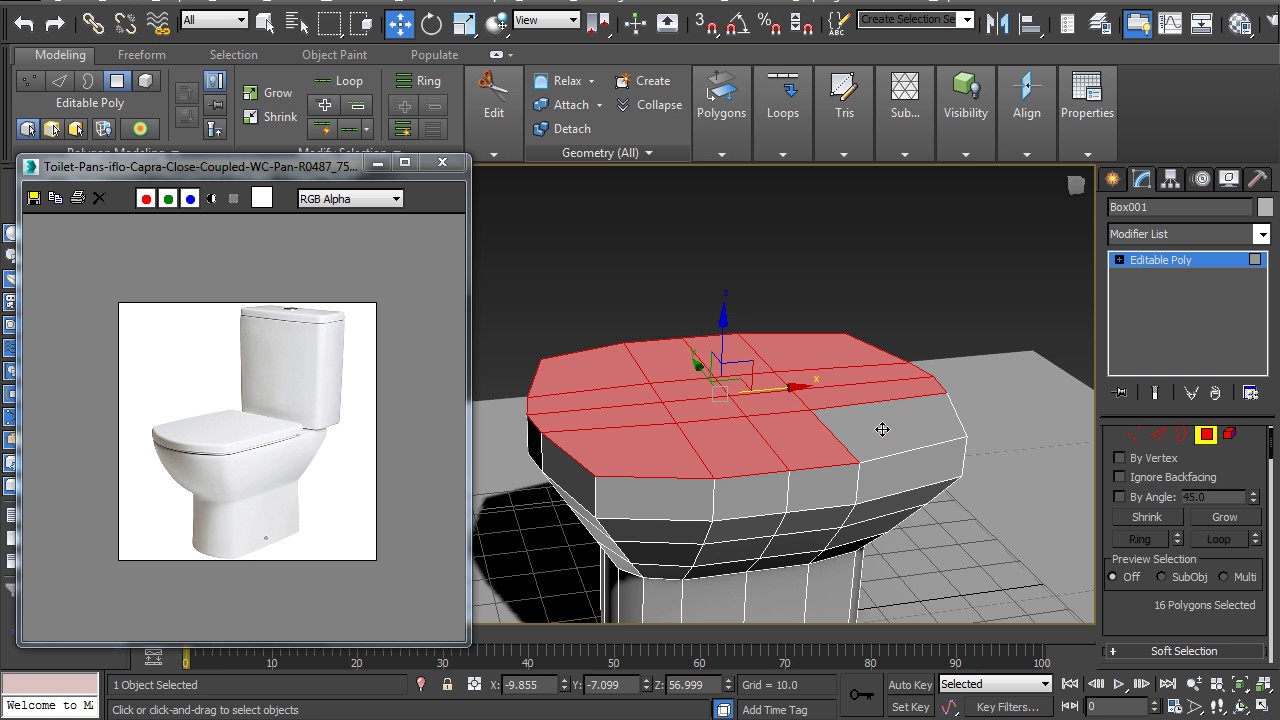
Task: Open the Utilities hammer panel icon
Action: [x=1258, y=179]
